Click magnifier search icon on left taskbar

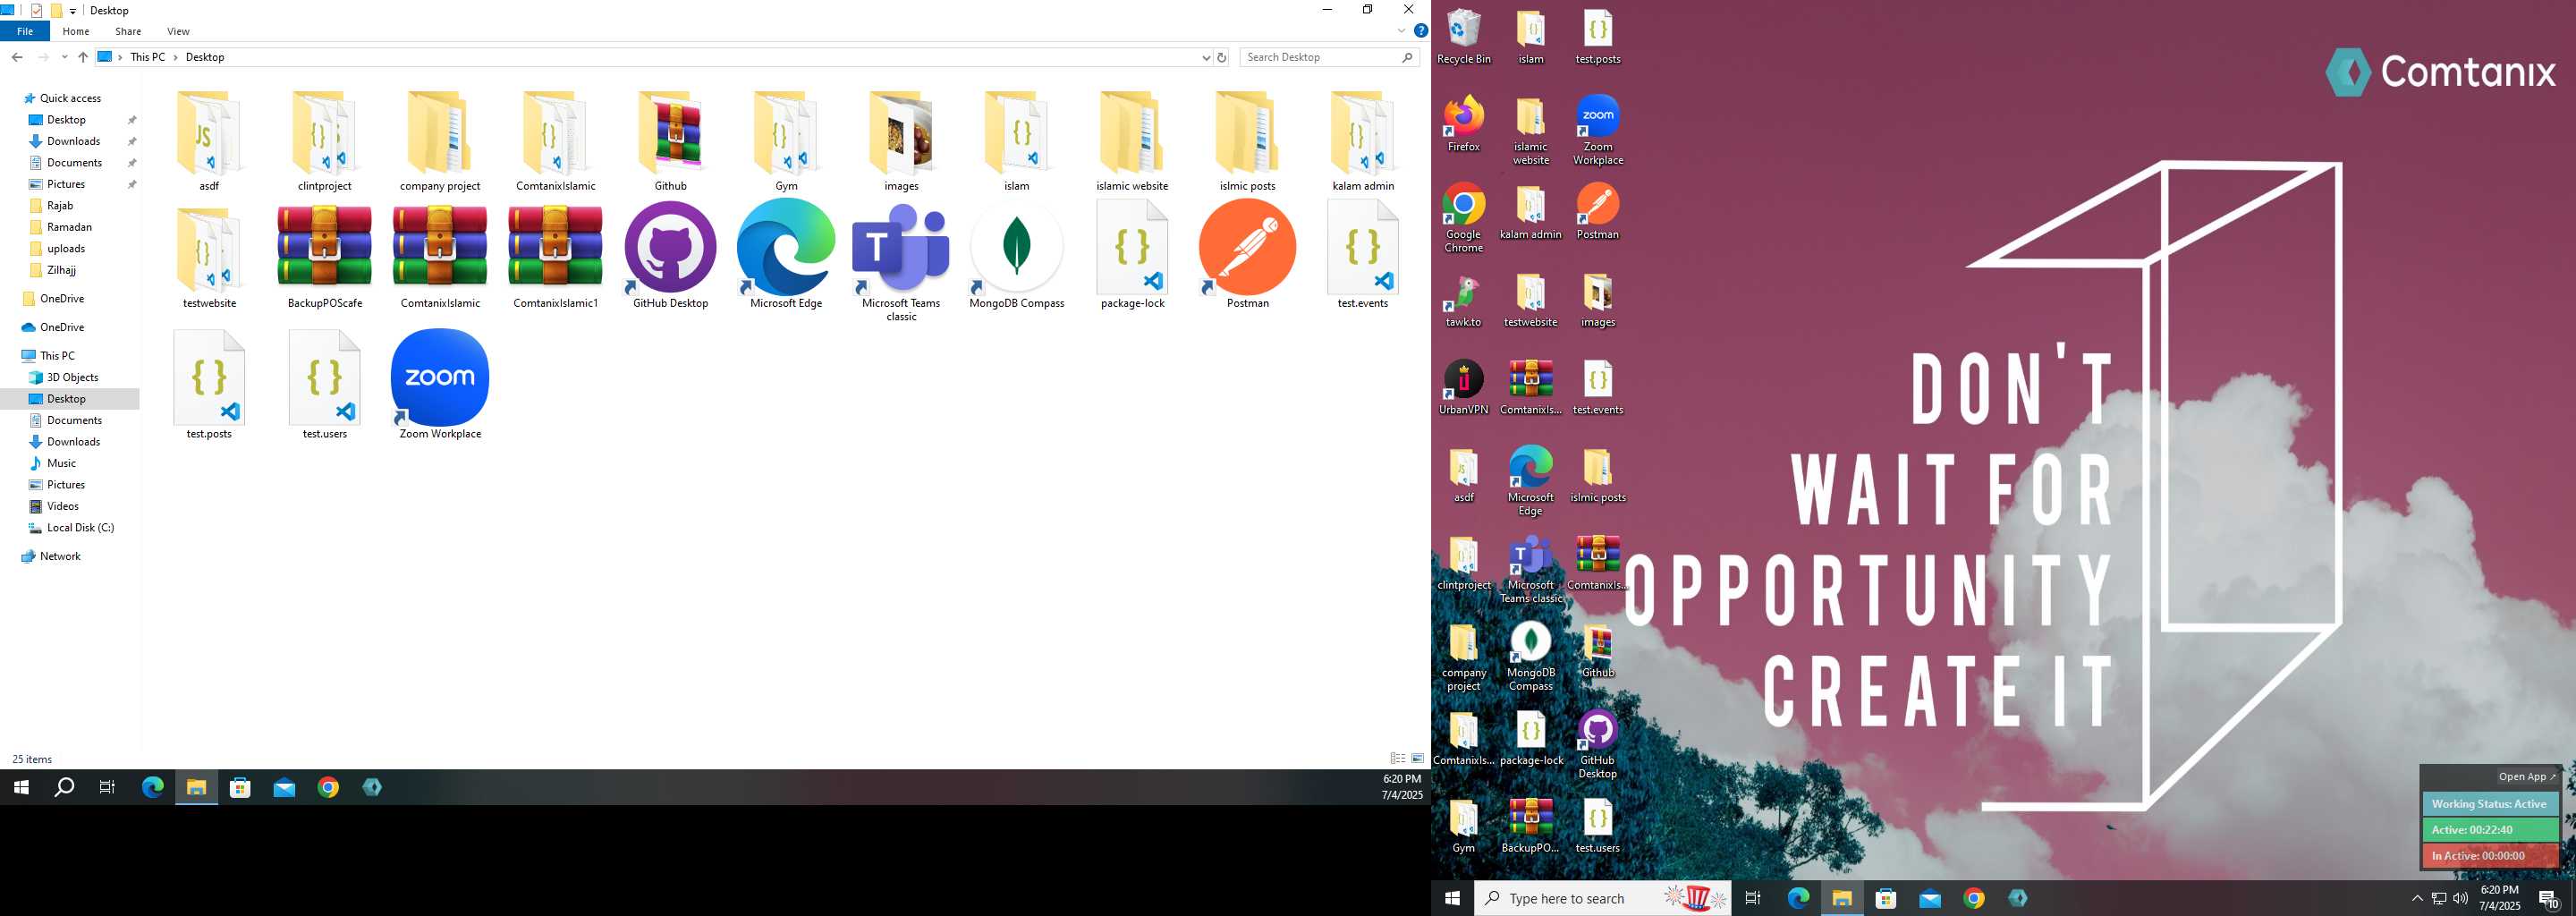pos(64,787)
